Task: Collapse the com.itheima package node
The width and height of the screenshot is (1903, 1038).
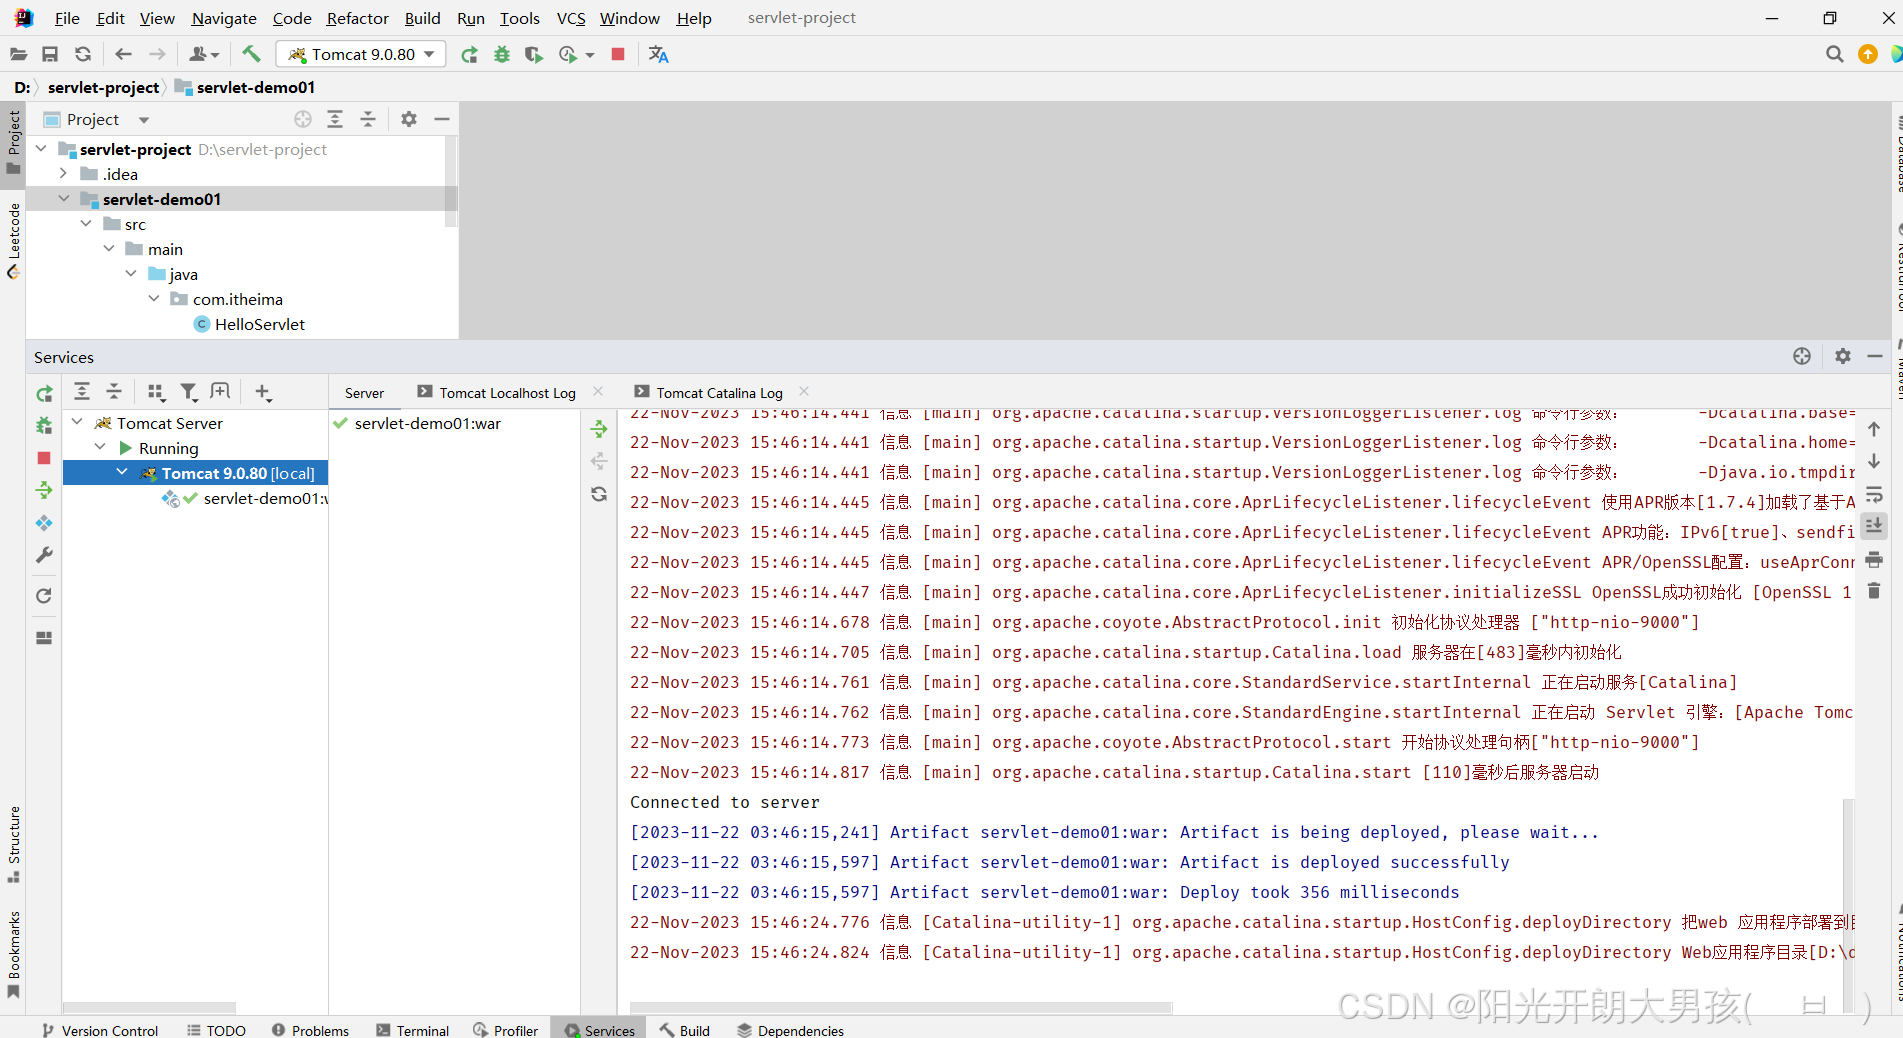Action: coord(154,299)
